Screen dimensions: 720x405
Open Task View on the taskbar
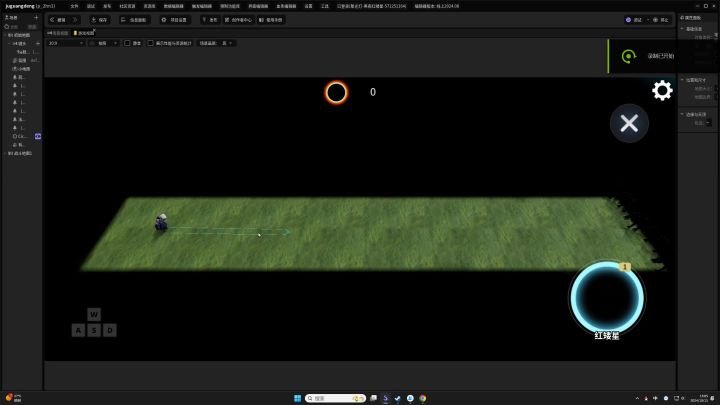coord(373,398)
